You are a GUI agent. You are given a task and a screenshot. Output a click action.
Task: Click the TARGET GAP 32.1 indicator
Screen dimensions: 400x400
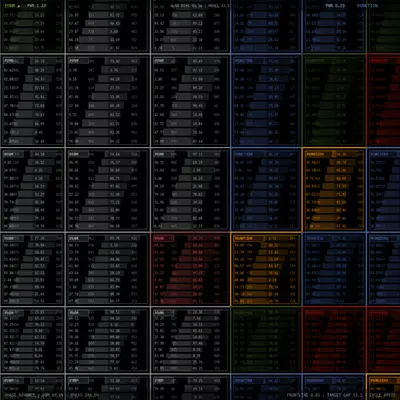[x=344, y=395]
